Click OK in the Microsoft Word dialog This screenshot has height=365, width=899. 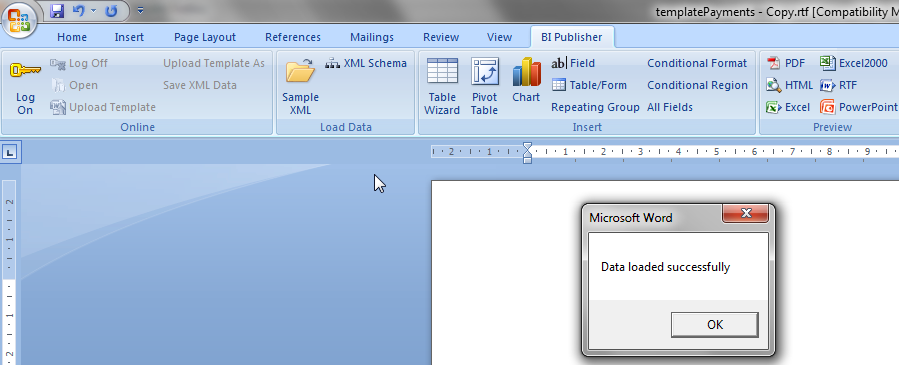715,325
